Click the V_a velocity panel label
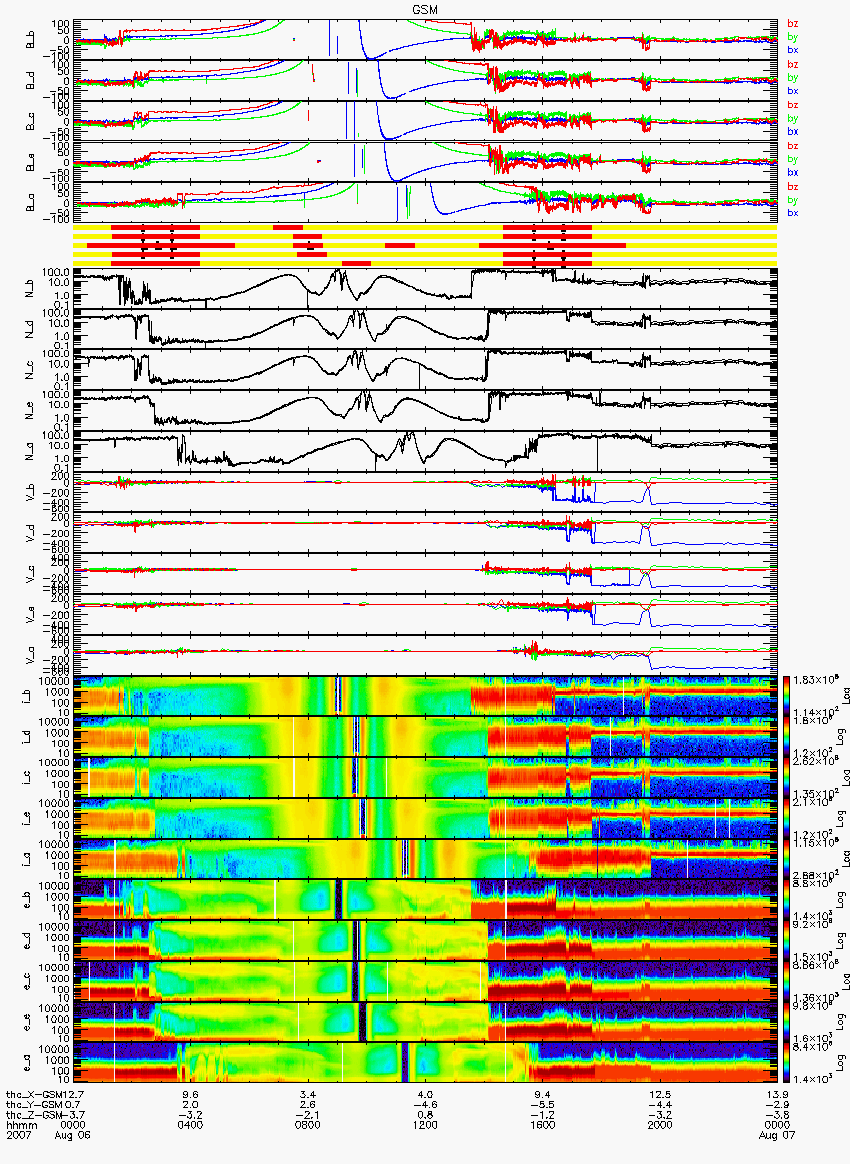 (31, 655)
